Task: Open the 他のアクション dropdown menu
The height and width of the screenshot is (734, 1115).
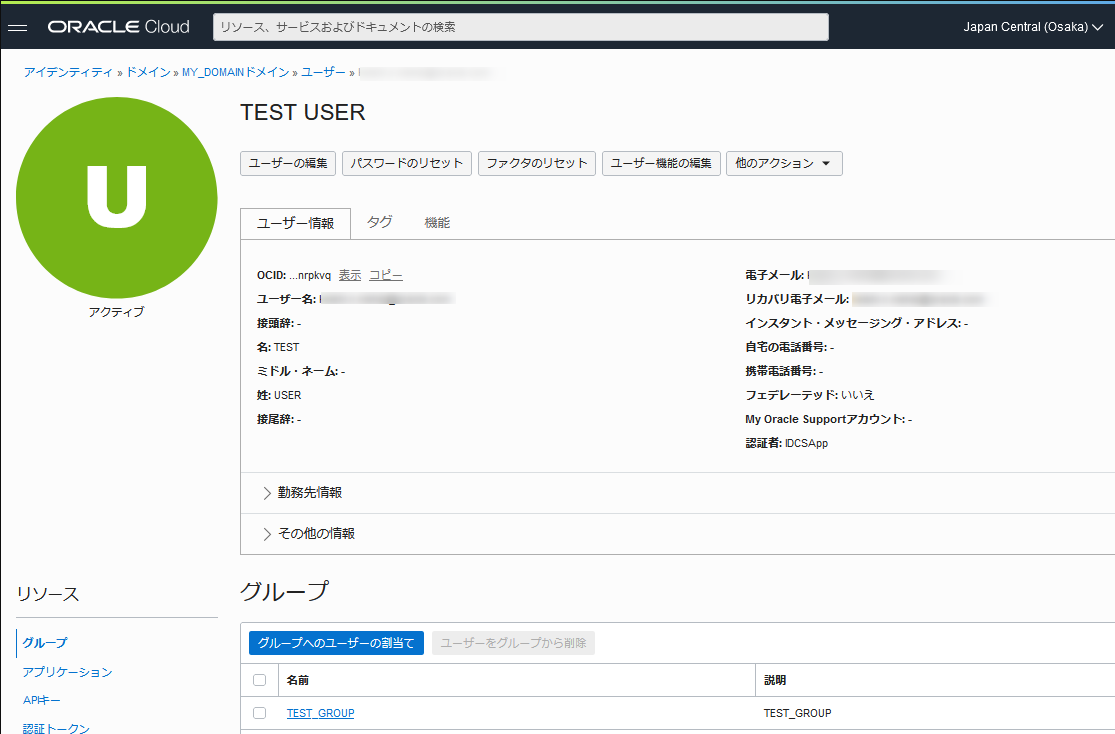Action: click(x=784, y=163)
